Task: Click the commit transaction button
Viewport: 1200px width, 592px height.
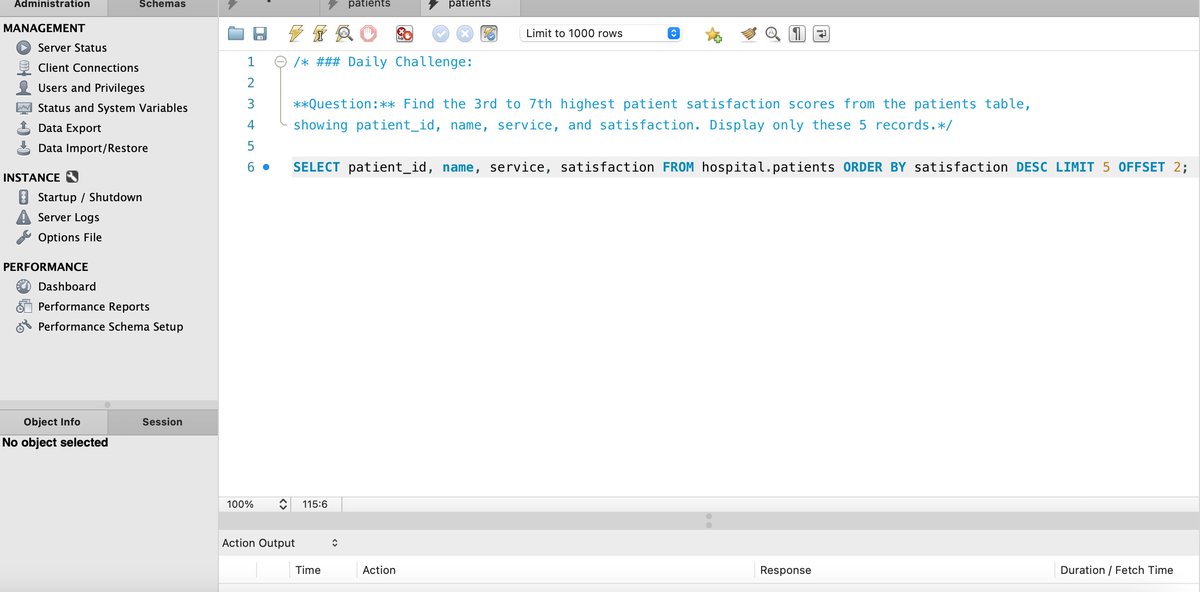Action: pos(441,33)
